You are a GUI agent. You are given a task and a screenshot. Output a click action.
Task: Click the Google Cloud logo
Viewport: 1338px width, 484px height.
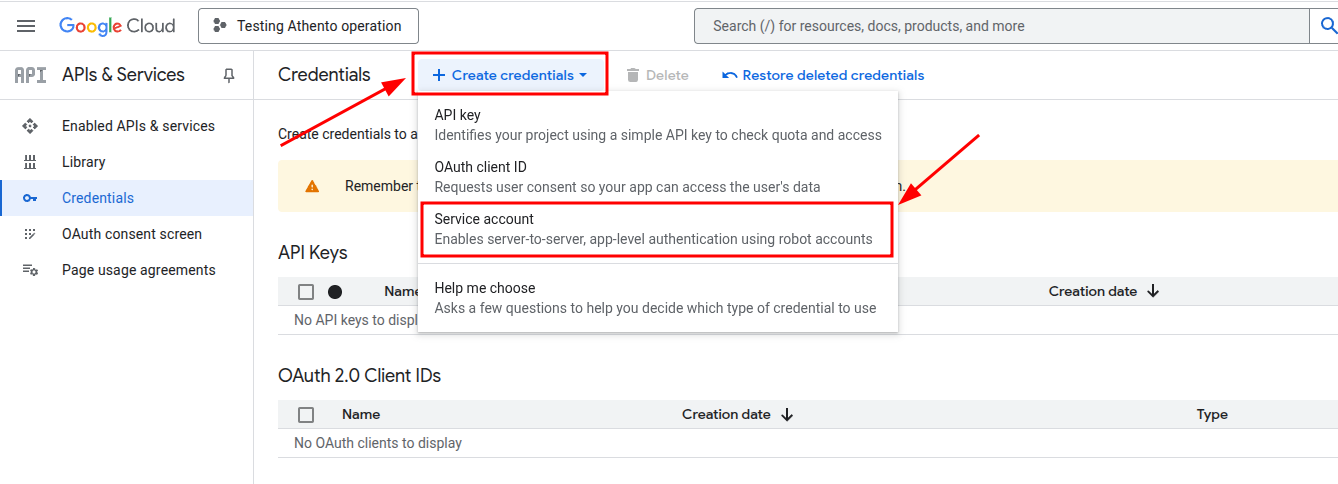tap(117, 26)
